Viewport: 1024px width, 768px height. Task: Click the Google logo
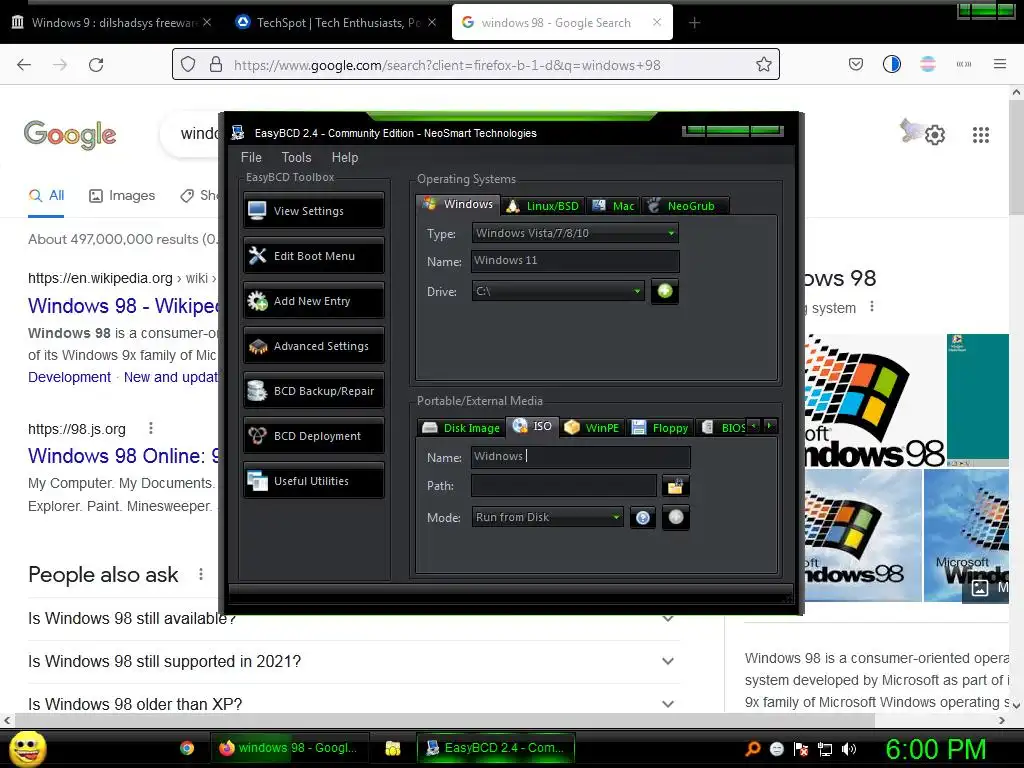(x=70, y=135)
